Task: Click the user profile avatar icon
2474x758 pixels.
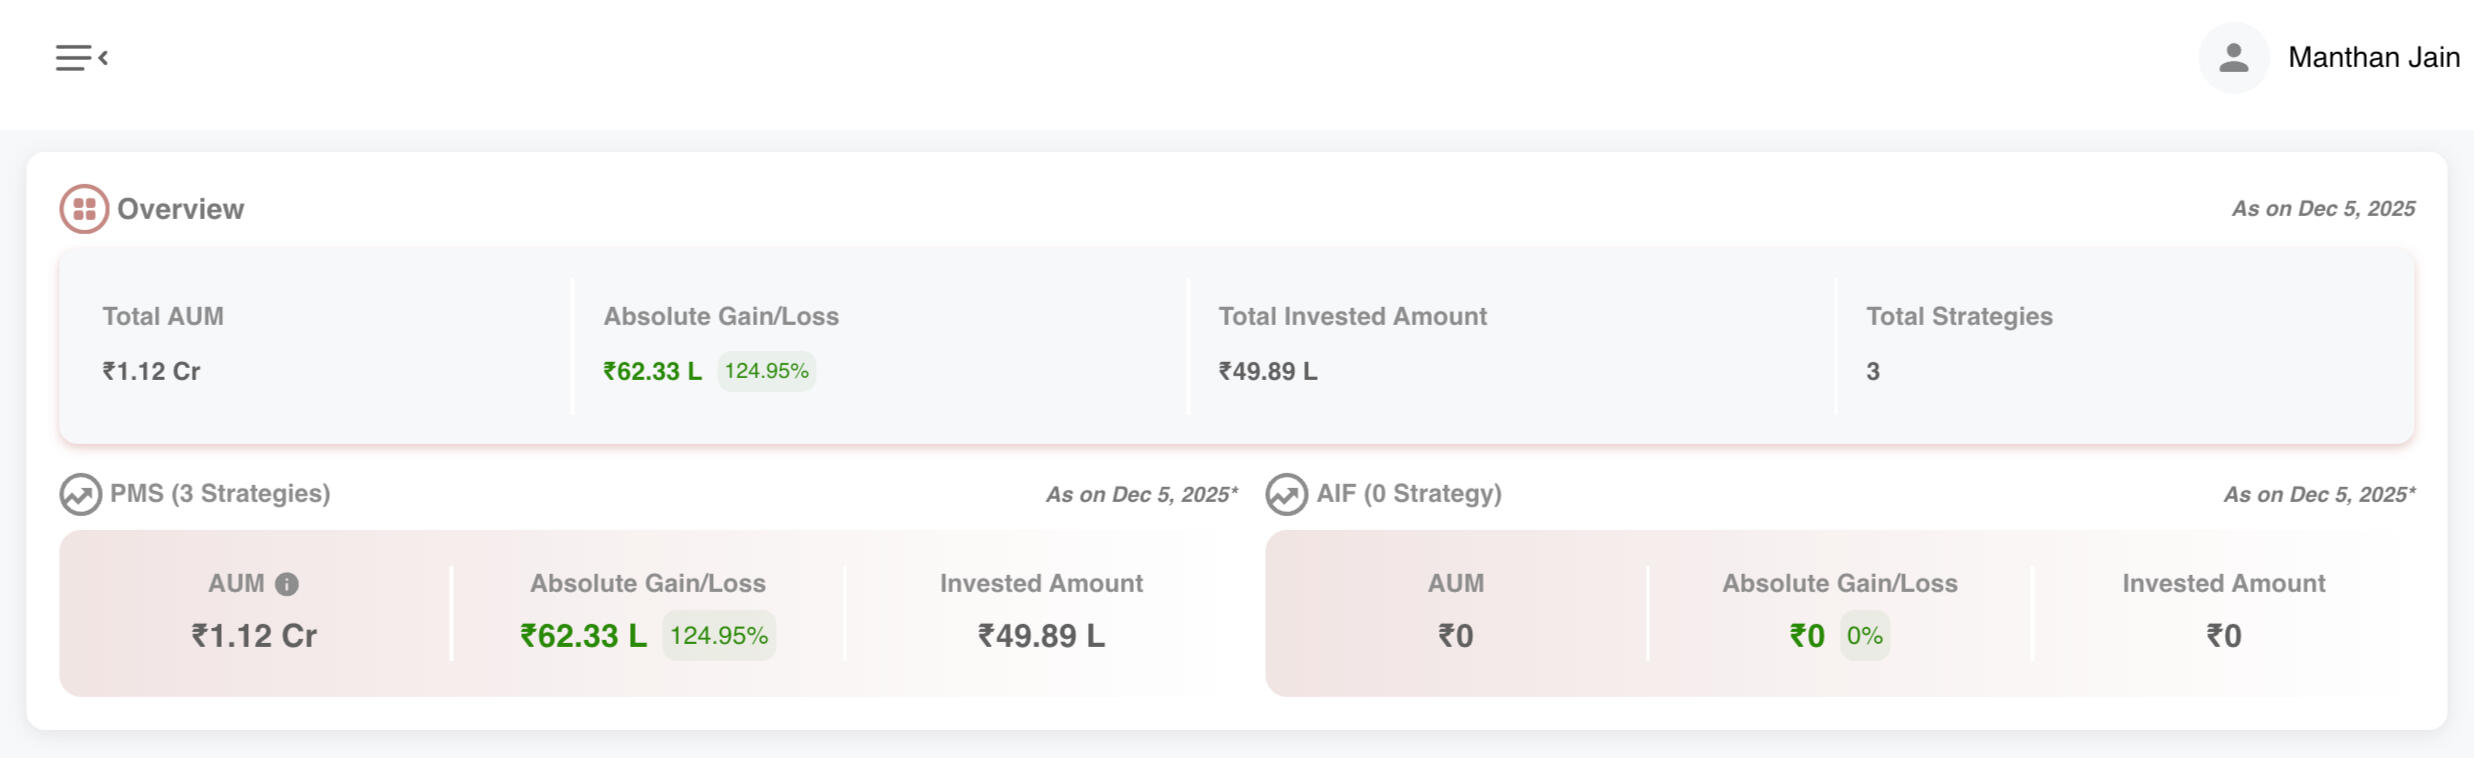Action: coord(2233,58)
